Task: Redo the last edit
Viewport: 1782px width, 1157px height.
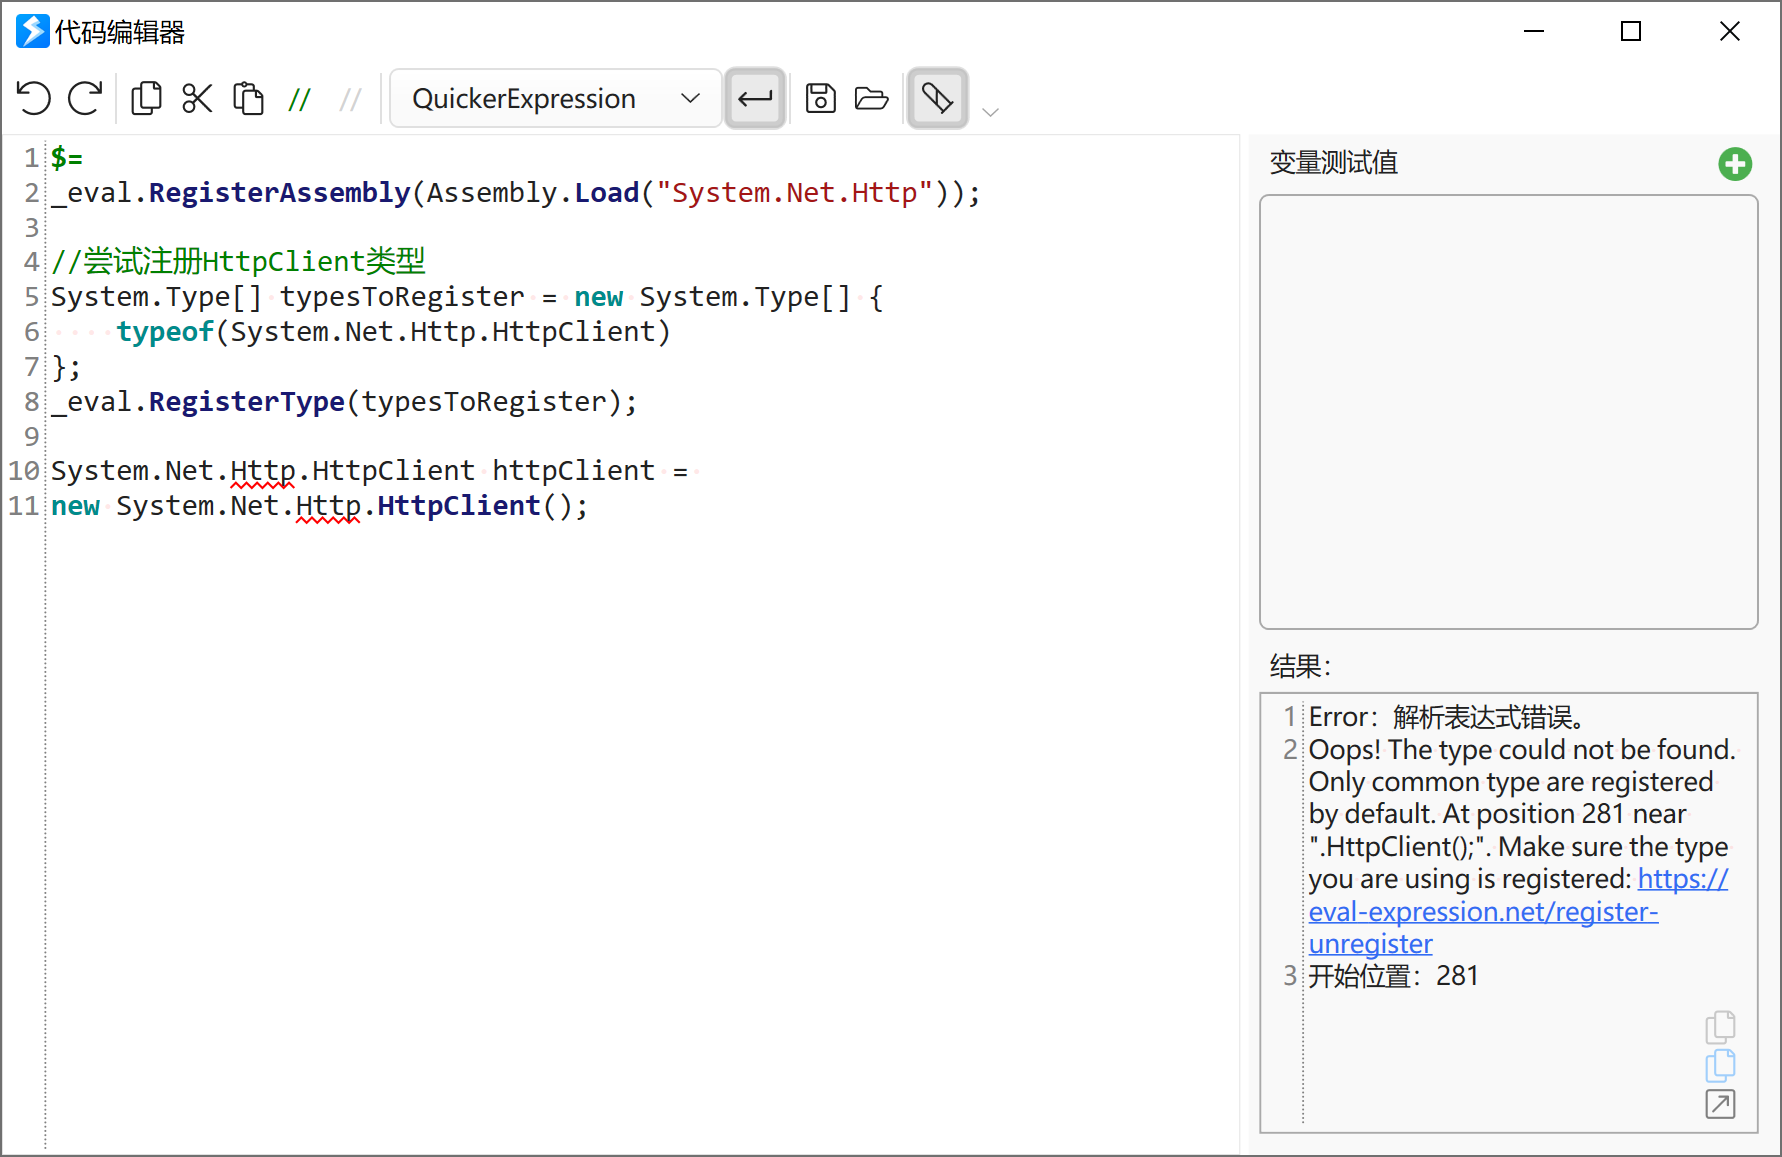Action: coord(85,98)
